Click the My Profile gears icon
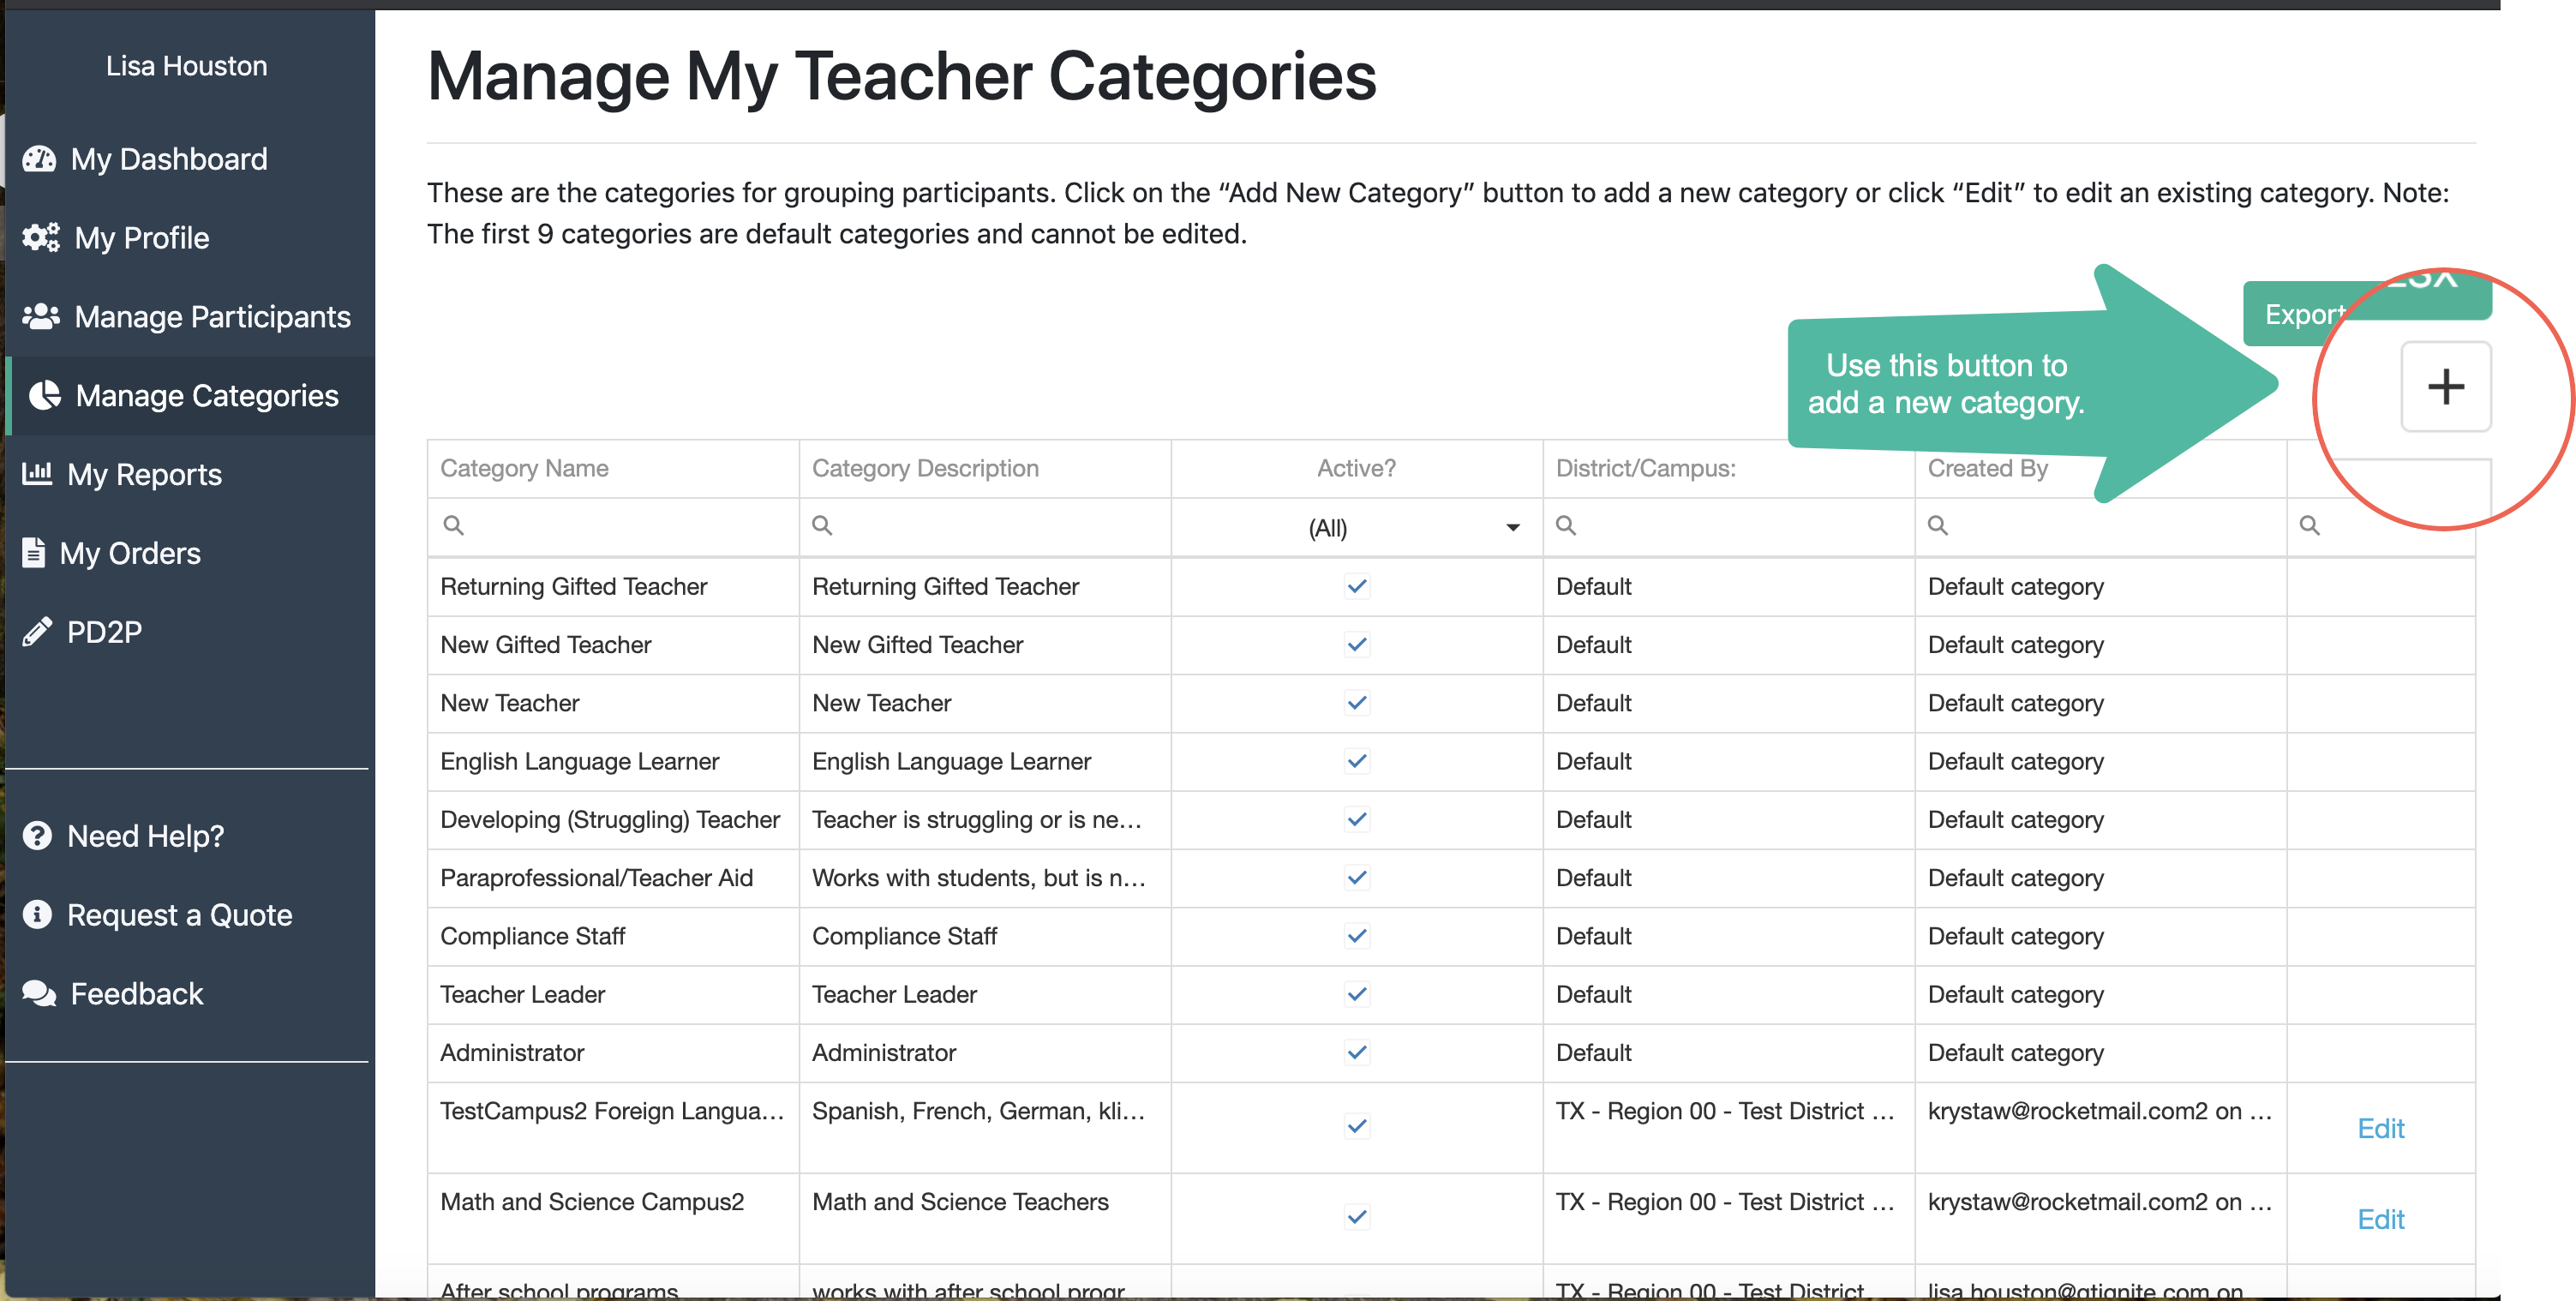This screenshot has width=2576, height=1301. [x=41, y=238]
